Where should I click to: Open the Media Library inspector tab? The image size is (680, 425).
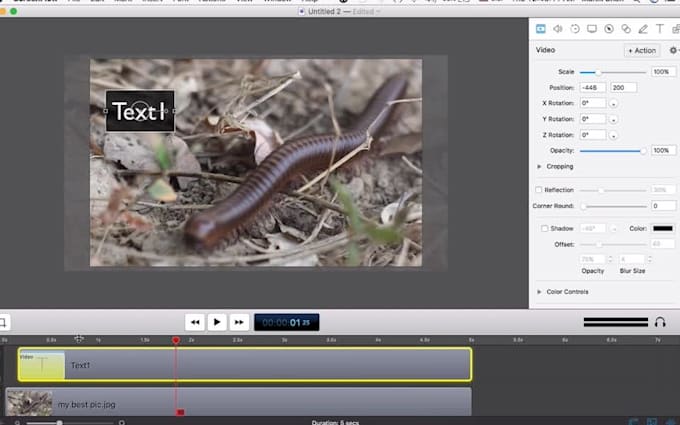click(x=676, y=29)
